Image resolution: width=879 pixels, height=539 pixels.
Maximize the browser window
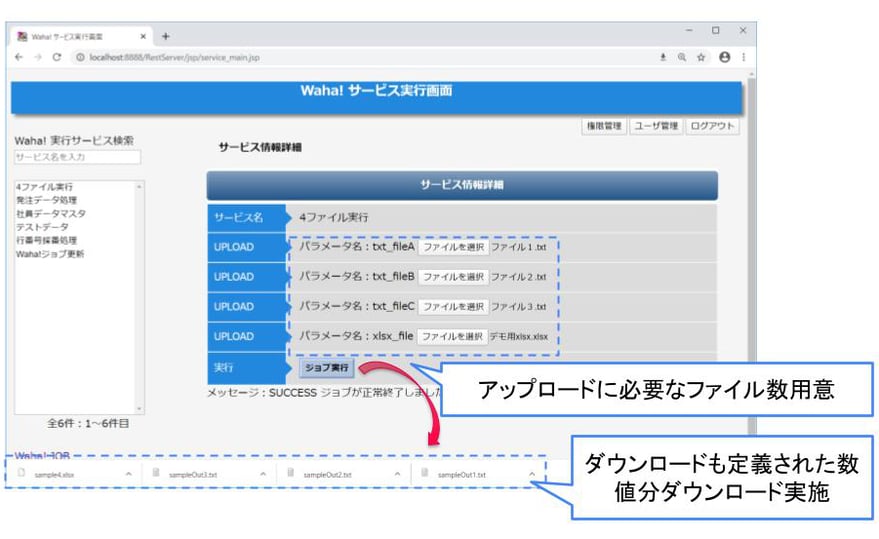pyautogui.click(x=716, y=30)
